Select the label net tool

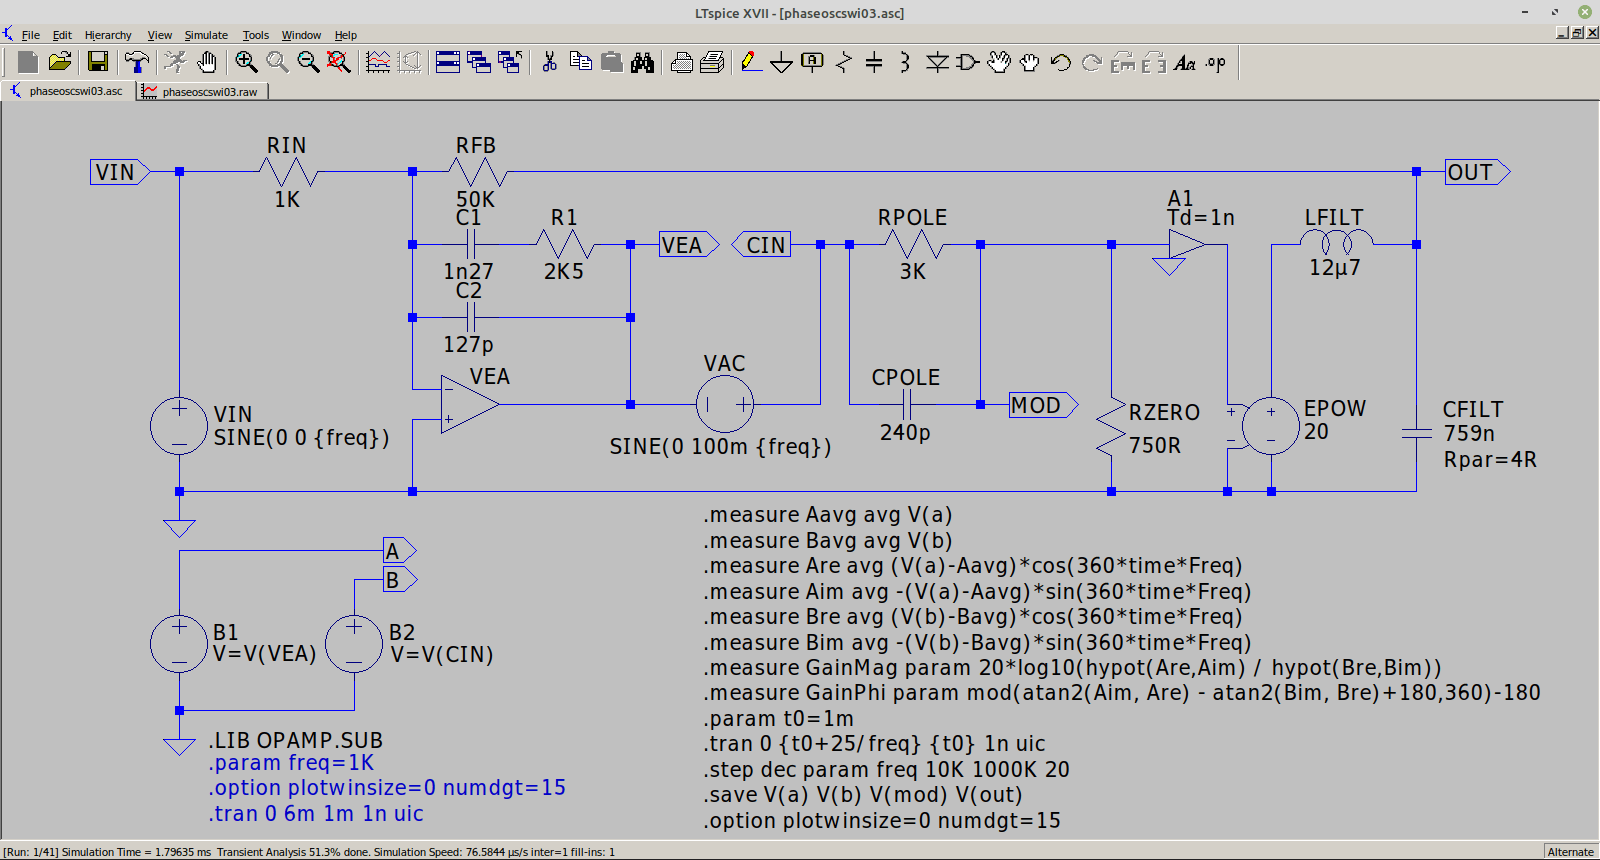point(813,62)
